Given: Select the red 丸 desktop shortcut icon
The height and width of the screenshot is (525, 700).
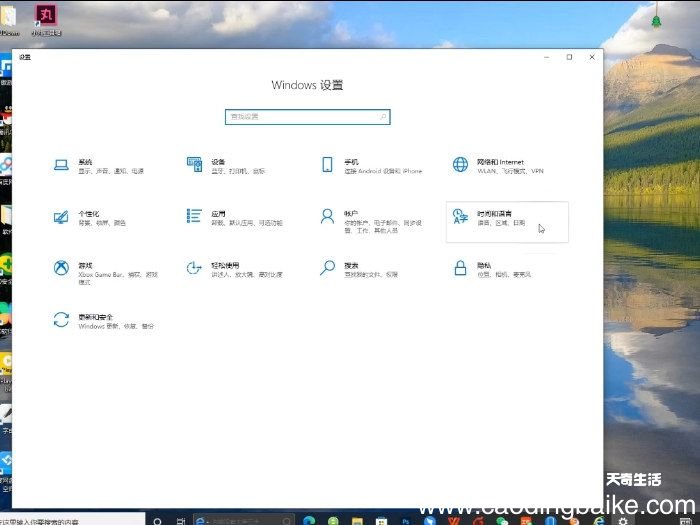Looking at the screenshot, I should tap(46, 20).
